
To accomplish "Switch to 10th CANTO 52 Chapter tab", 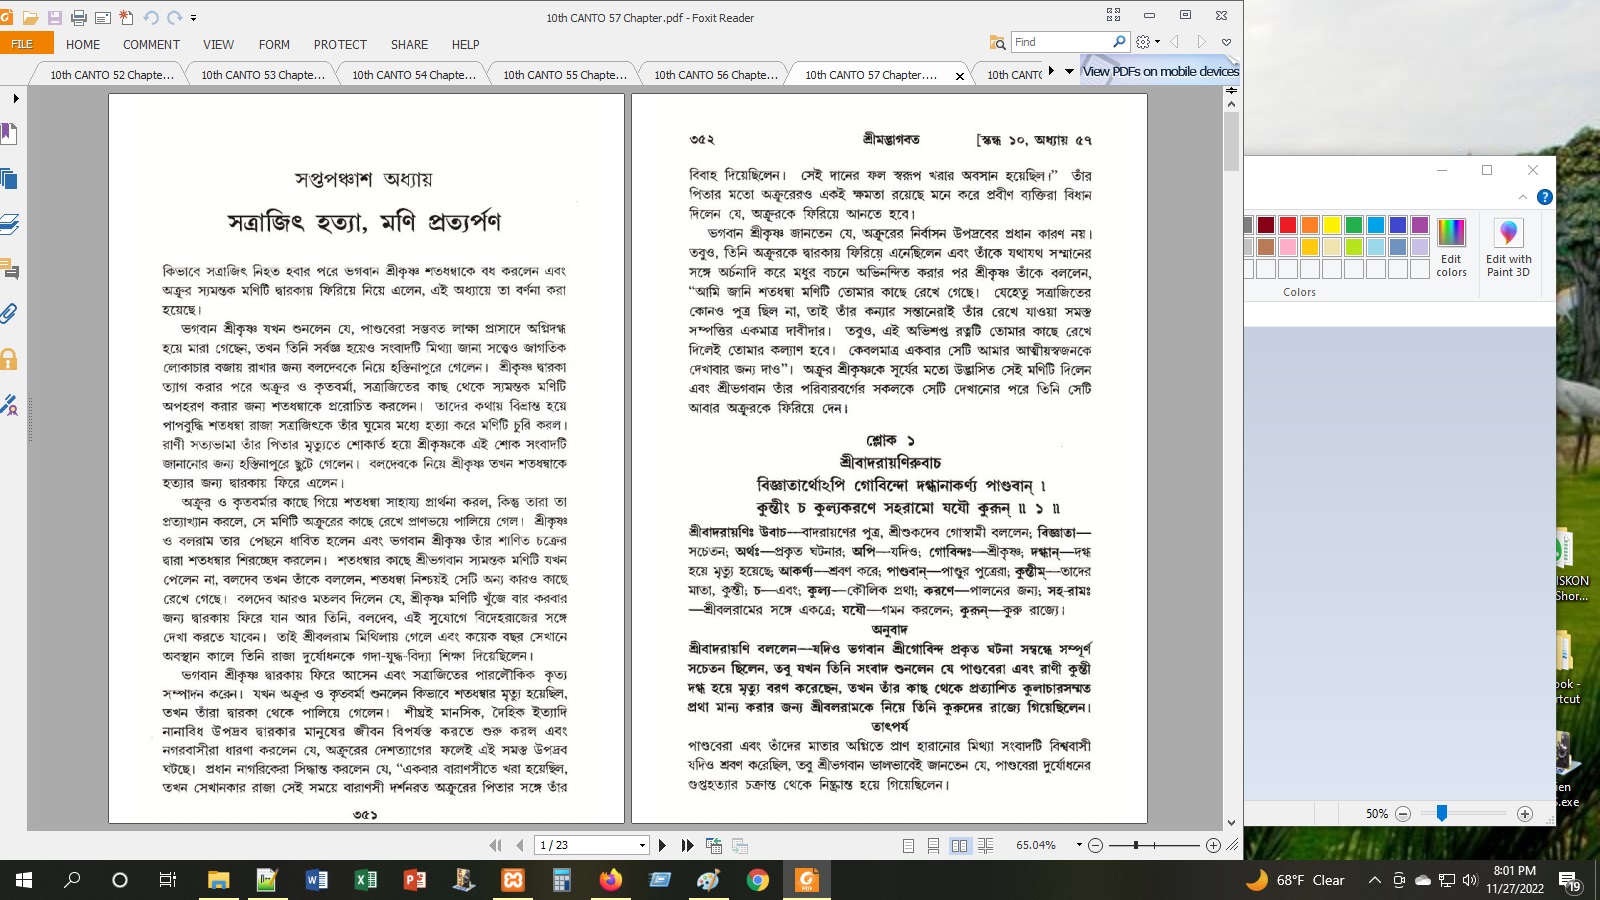I will 111,75.
